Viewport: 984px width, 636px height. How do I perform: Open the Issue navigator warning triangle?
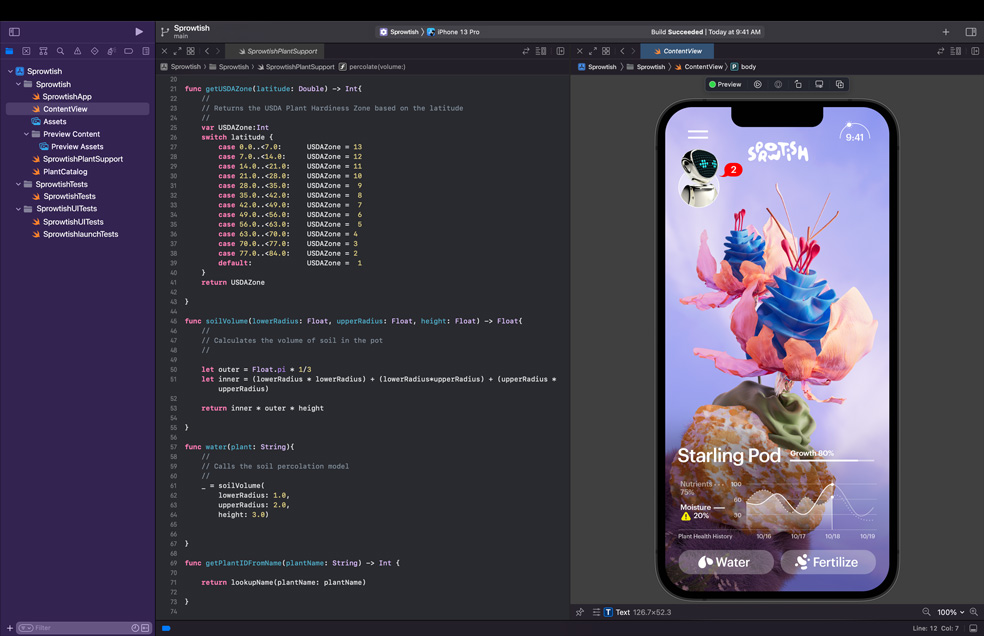[78, 50]
